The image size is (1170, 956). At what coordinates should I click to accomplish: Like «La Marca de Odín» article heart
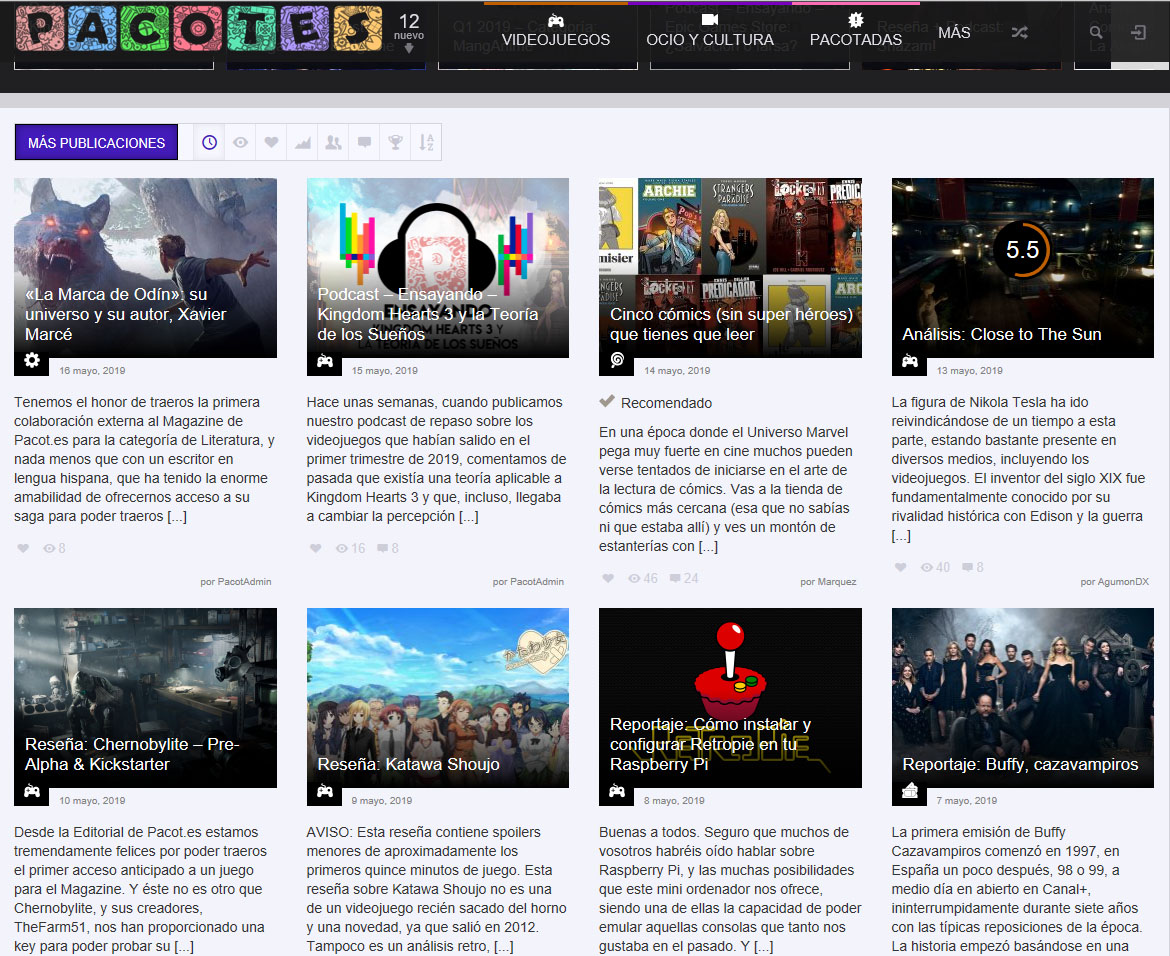pos(22,547)
